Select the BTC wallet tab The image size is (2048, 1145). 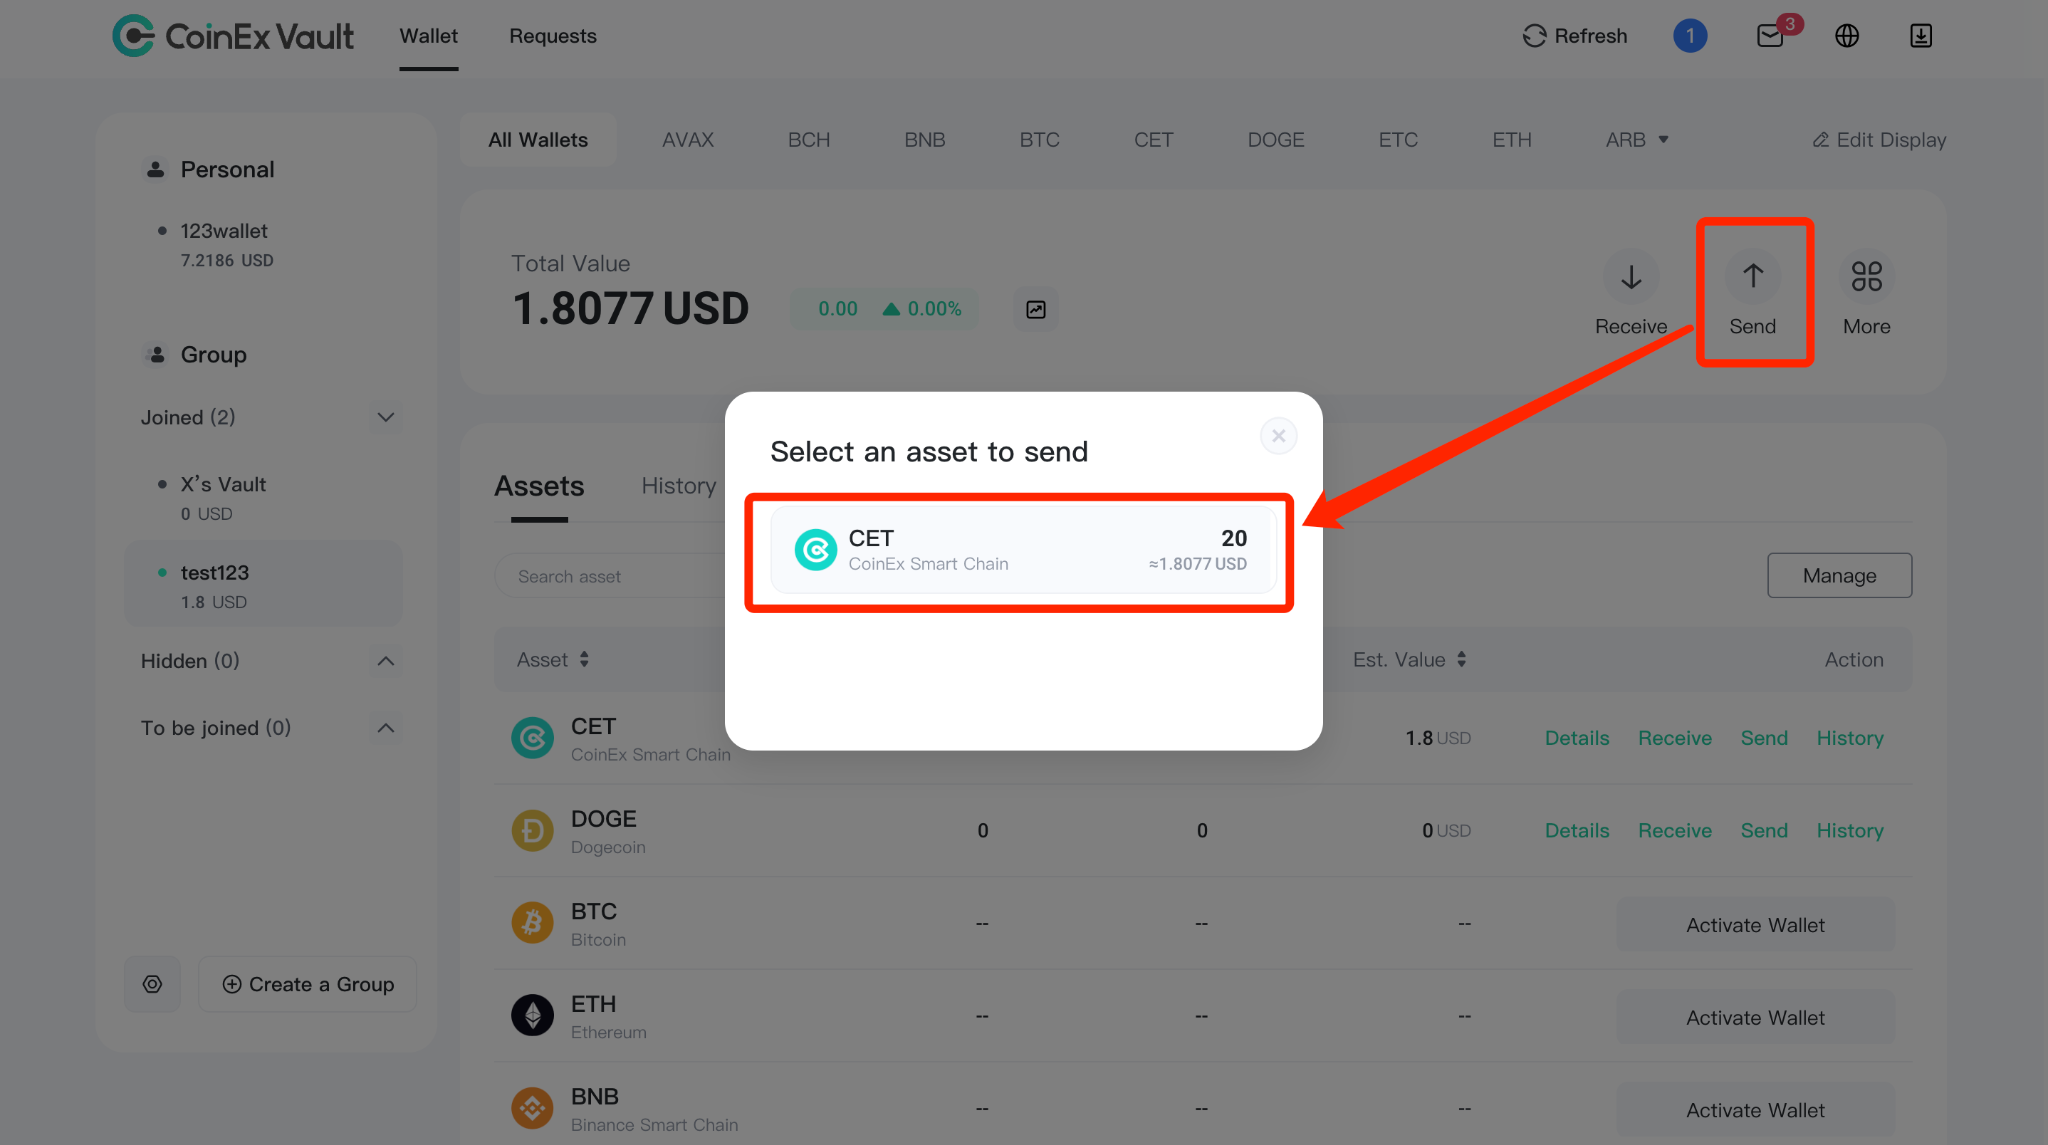click(x=1039, y=140)
